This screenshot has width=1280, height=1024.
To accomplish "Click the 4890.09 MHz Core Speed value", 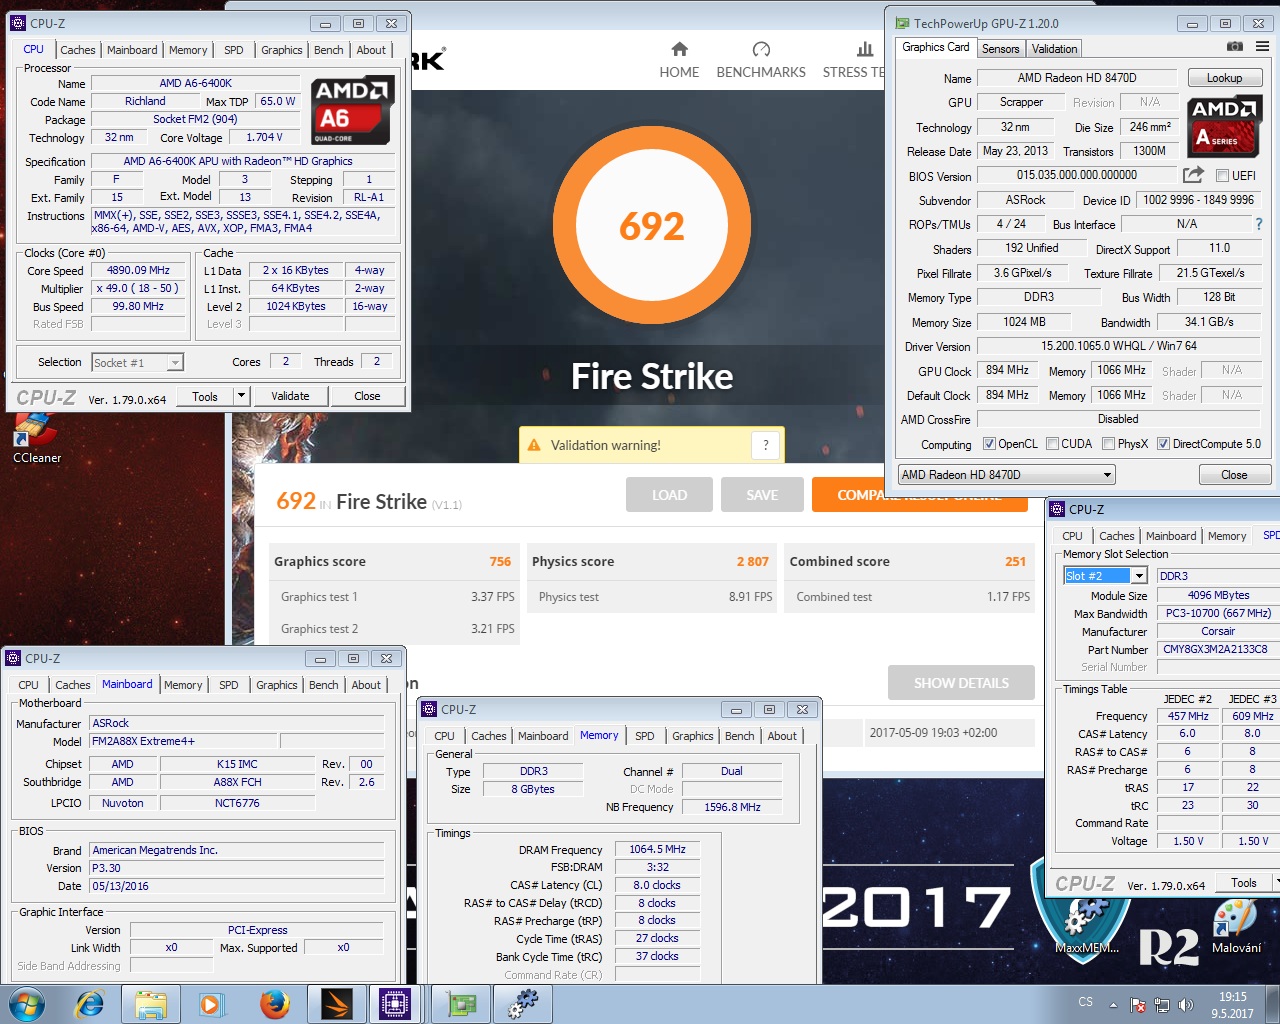I will pos(138,270).
